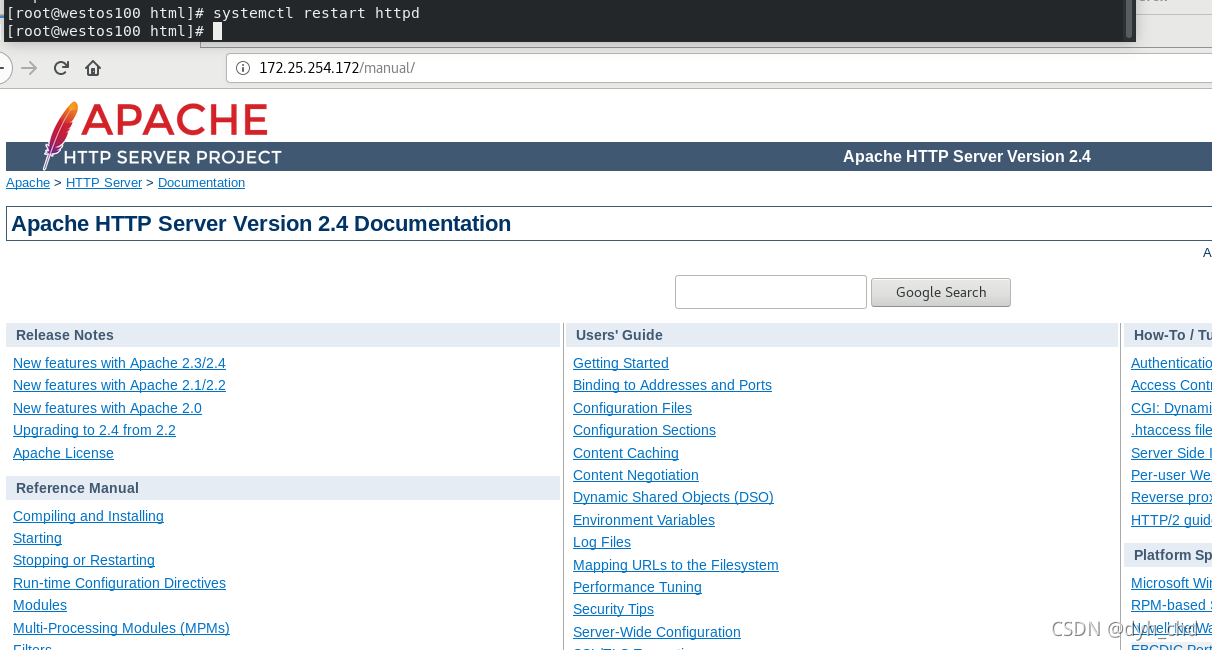Open site information icon in address bar
1212x650 pixels.
click(x=243, y=68)
